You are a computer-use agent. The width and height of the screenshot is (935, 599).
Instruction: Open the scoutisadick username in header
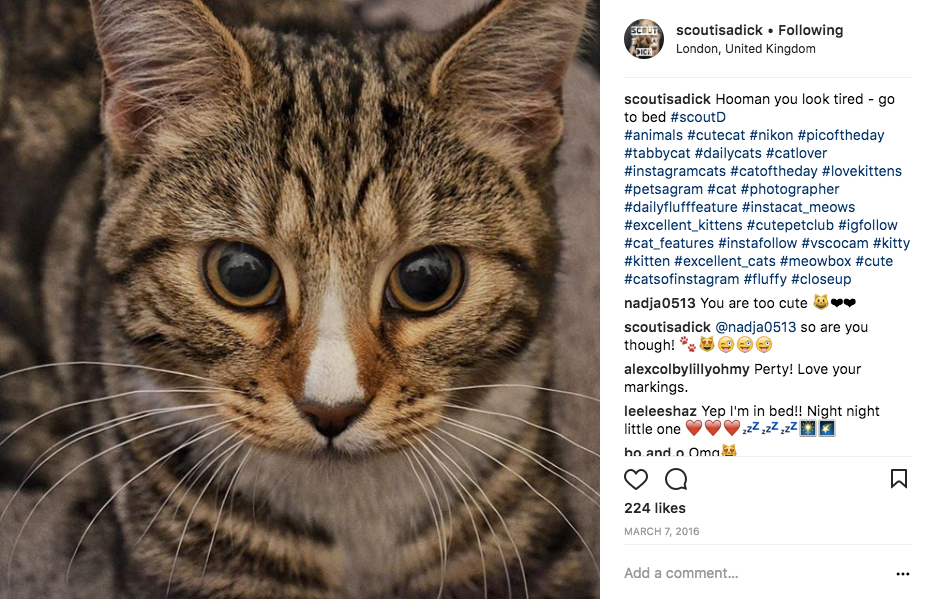(719, 30)
